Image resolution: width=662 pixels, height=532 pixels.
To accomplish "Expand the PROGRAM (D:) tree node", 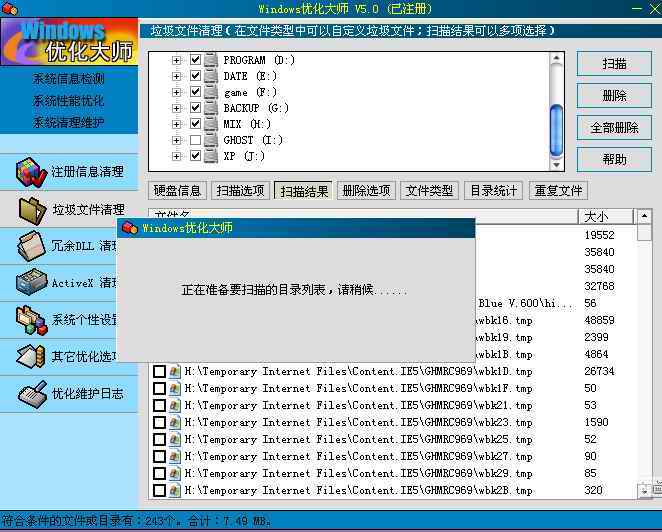I will point(176,60).
